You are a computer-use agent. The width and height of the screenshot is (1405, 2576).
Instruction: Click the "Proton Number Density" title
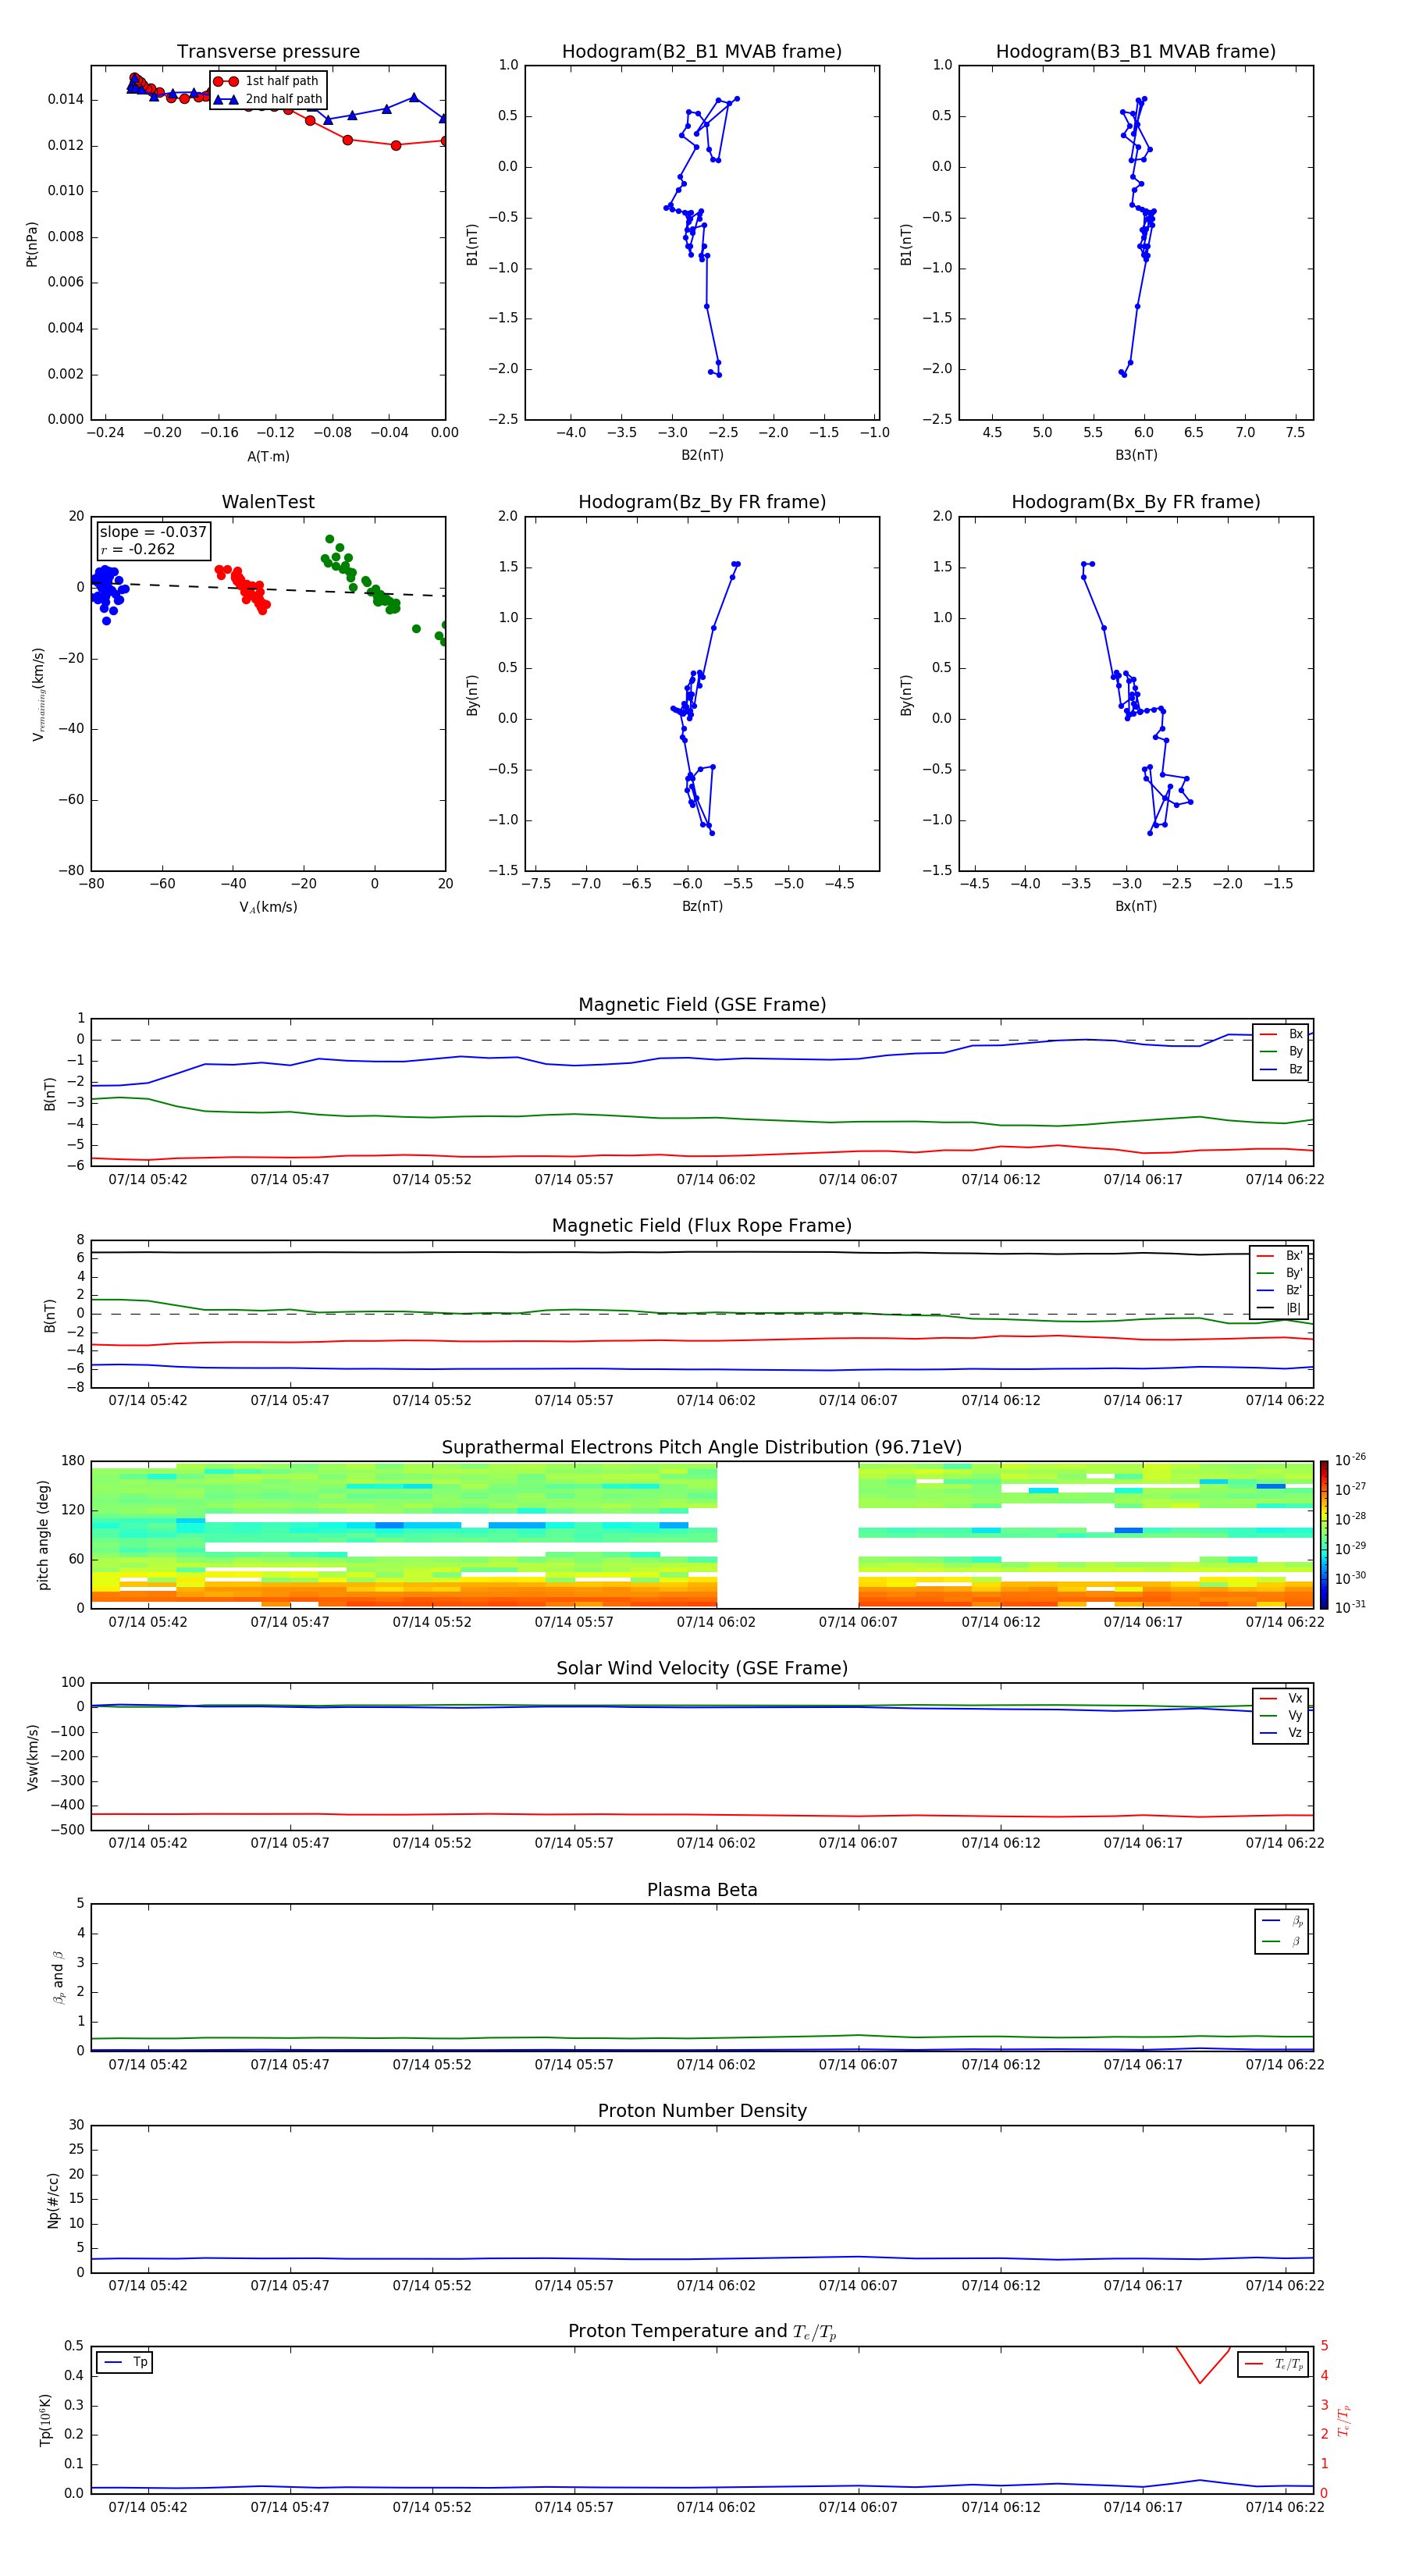coord(702,2111)
